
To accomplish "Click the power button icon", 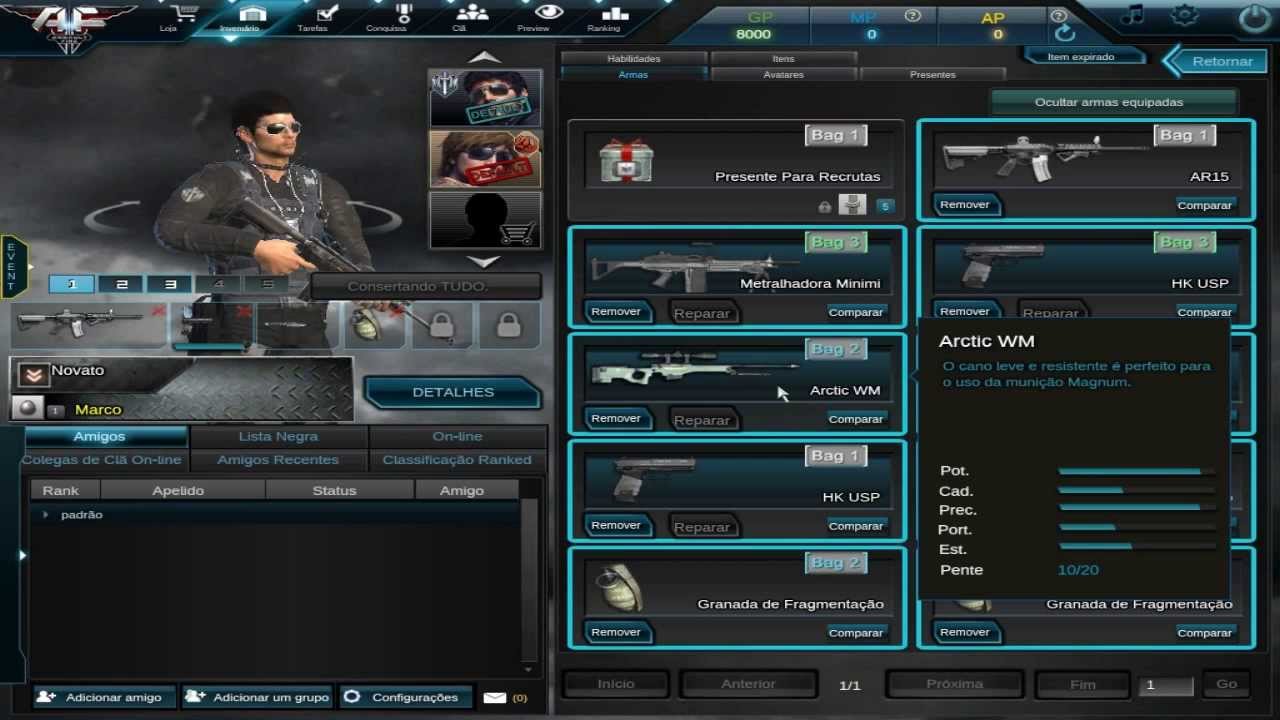I will (1253, 17).
